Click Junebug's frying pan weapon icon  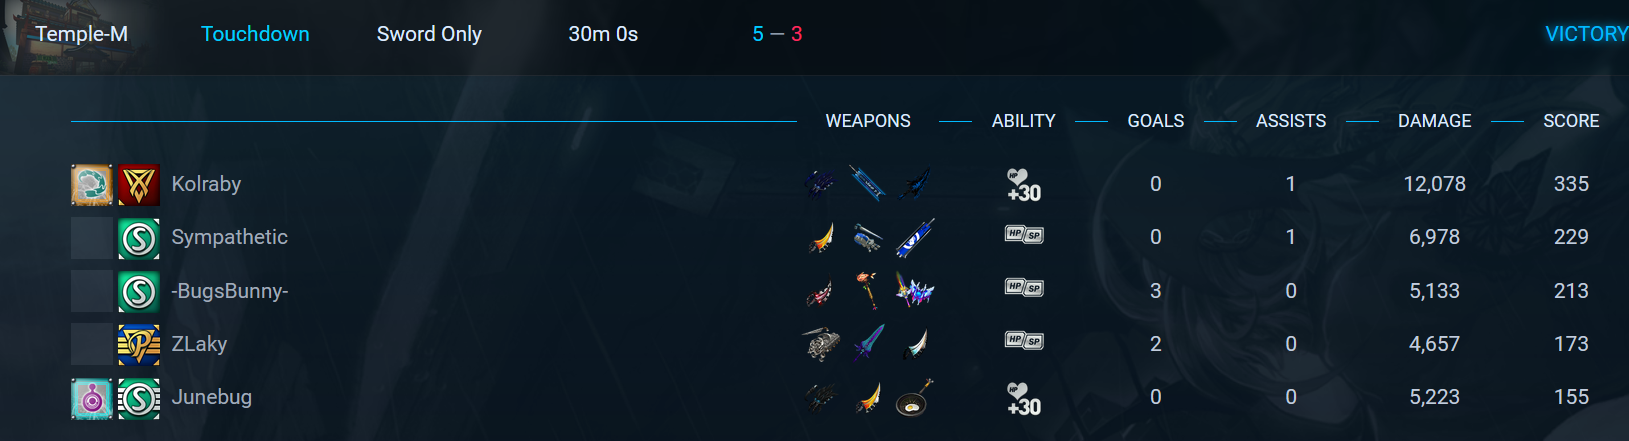(914, 398)
